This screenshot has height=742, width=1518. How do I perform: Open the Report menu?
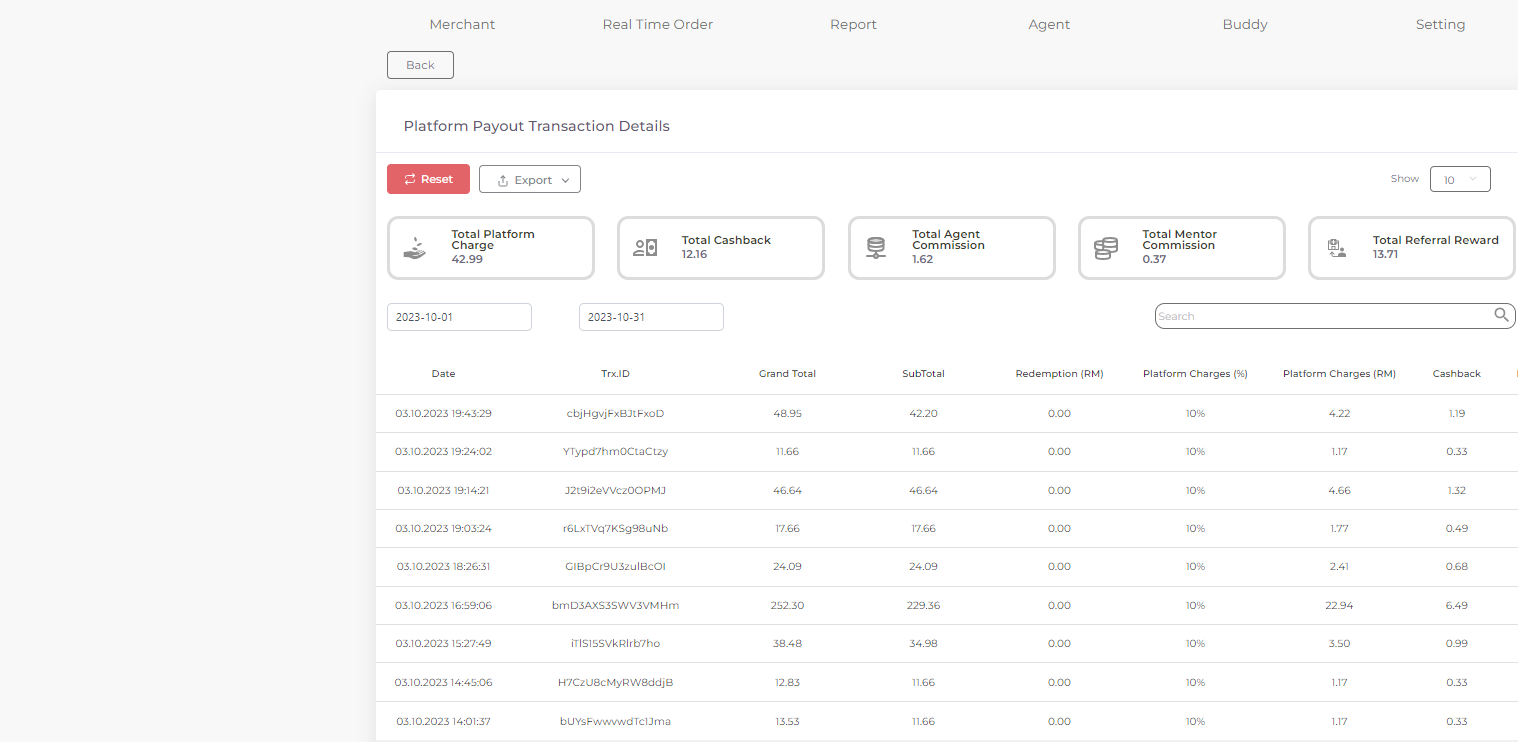(853, 24)
